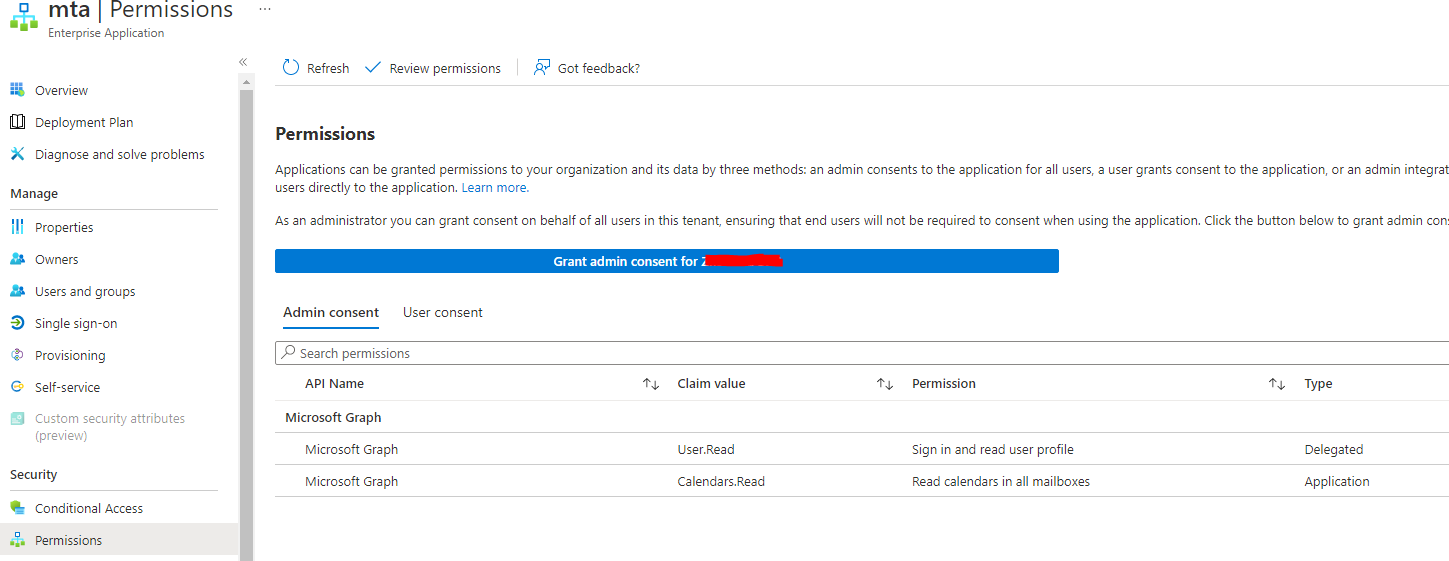Viewport: 1449px width, 561px height.
Task: Select the Calendars.Read claim value
Action: click(x=721, y=481)
